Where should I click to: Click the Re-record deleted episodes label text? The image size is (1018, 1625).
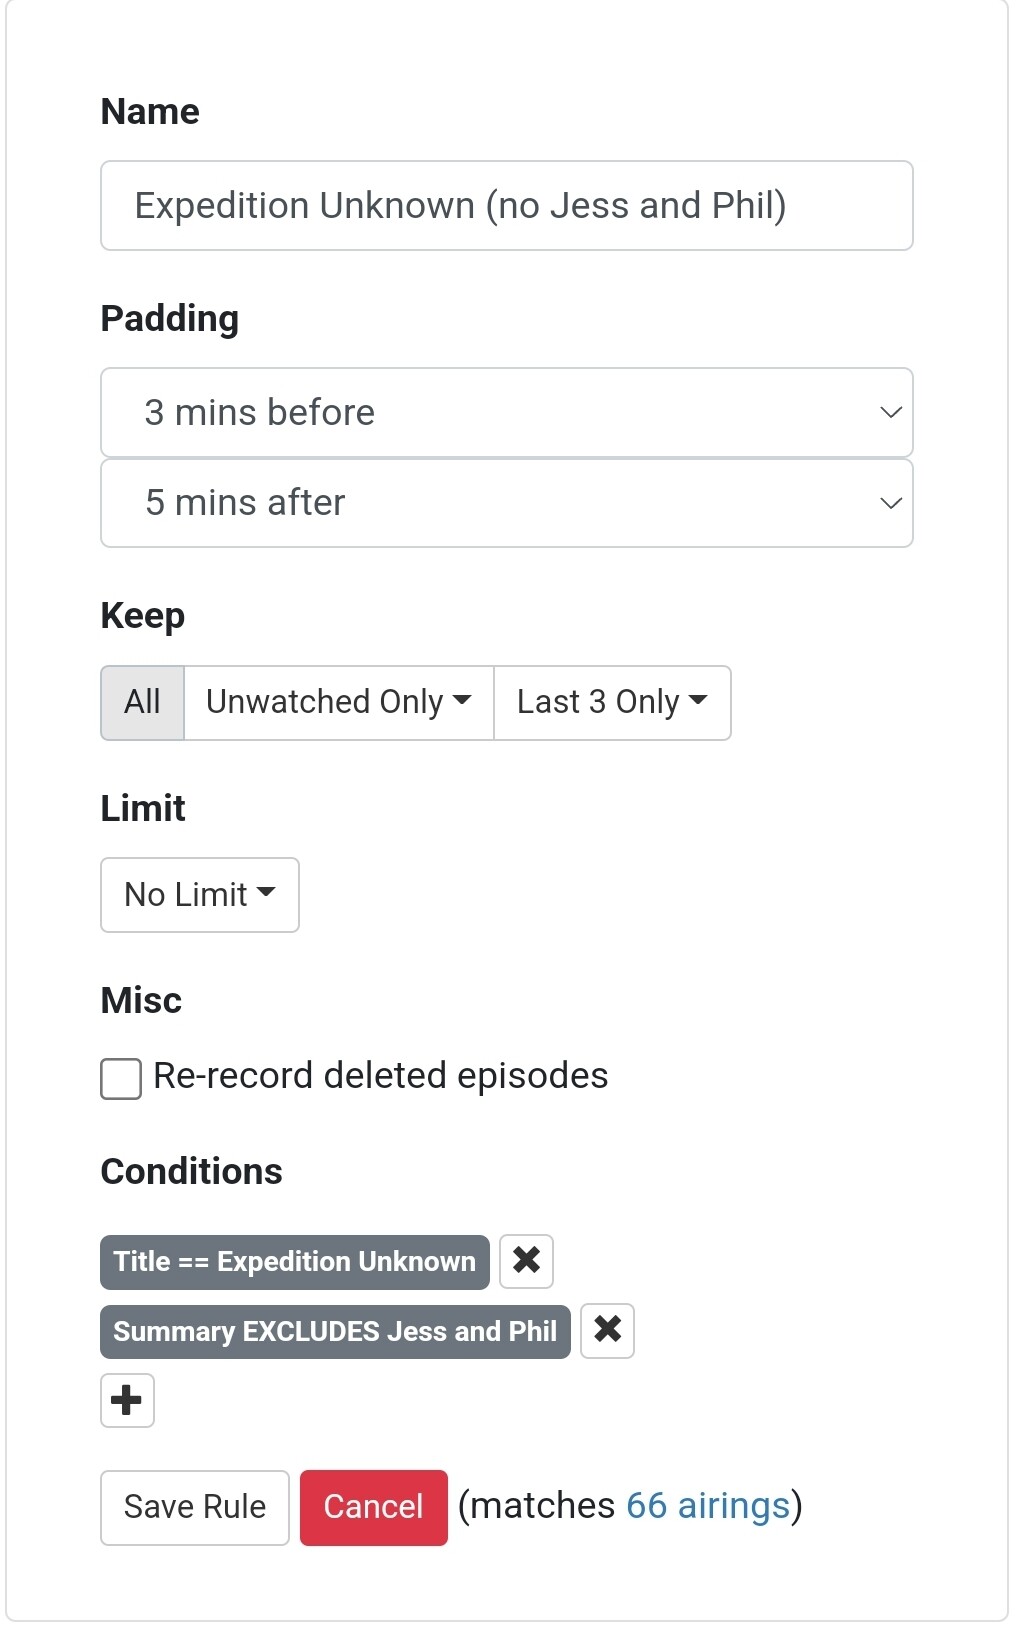pos(380,1076)
